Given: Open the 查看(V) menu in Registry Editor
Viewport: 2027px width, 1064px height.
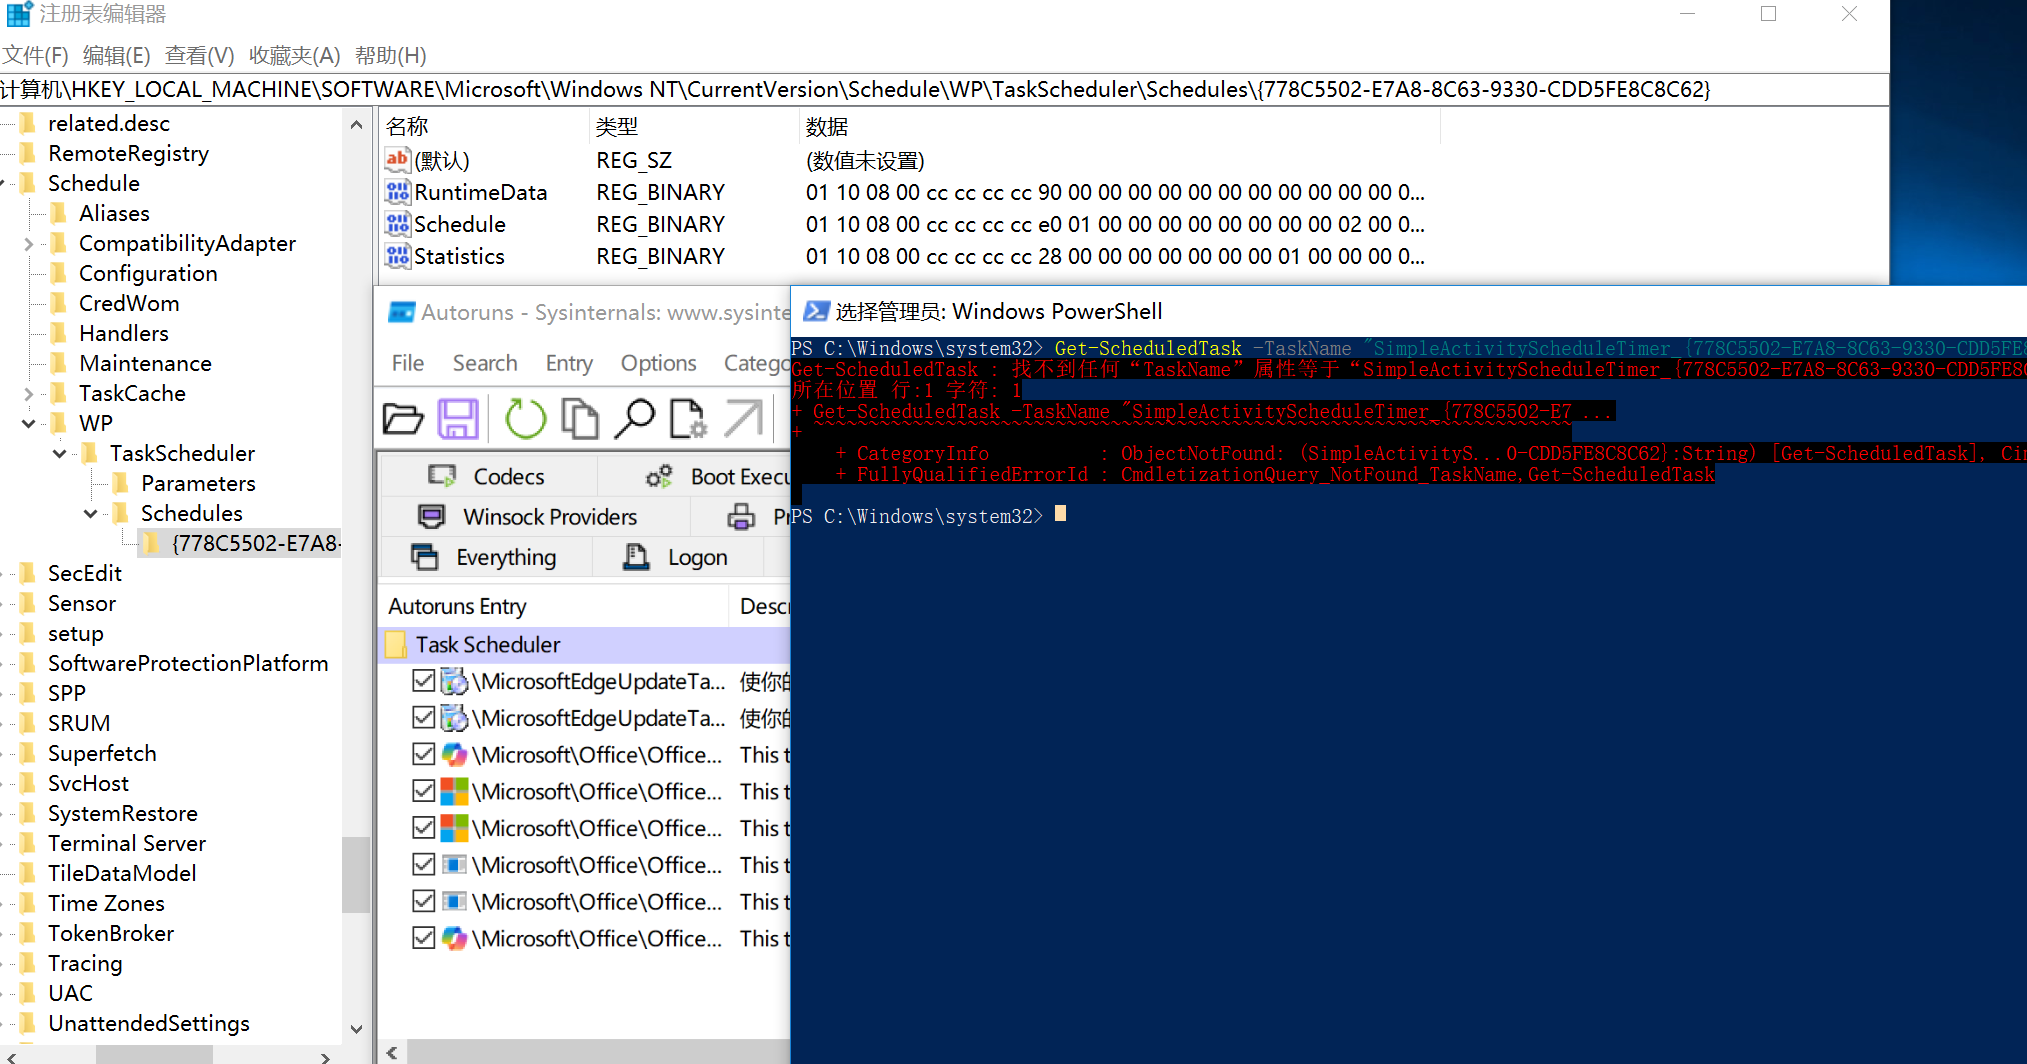Looking at the screenshot, I should click(199, 56).
